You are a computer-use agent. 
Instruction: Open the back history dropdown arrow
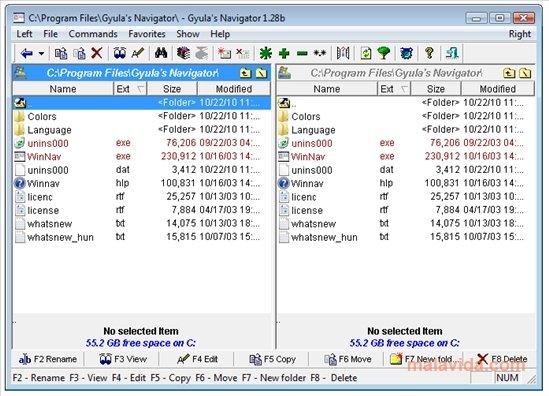tap(41, 54)
